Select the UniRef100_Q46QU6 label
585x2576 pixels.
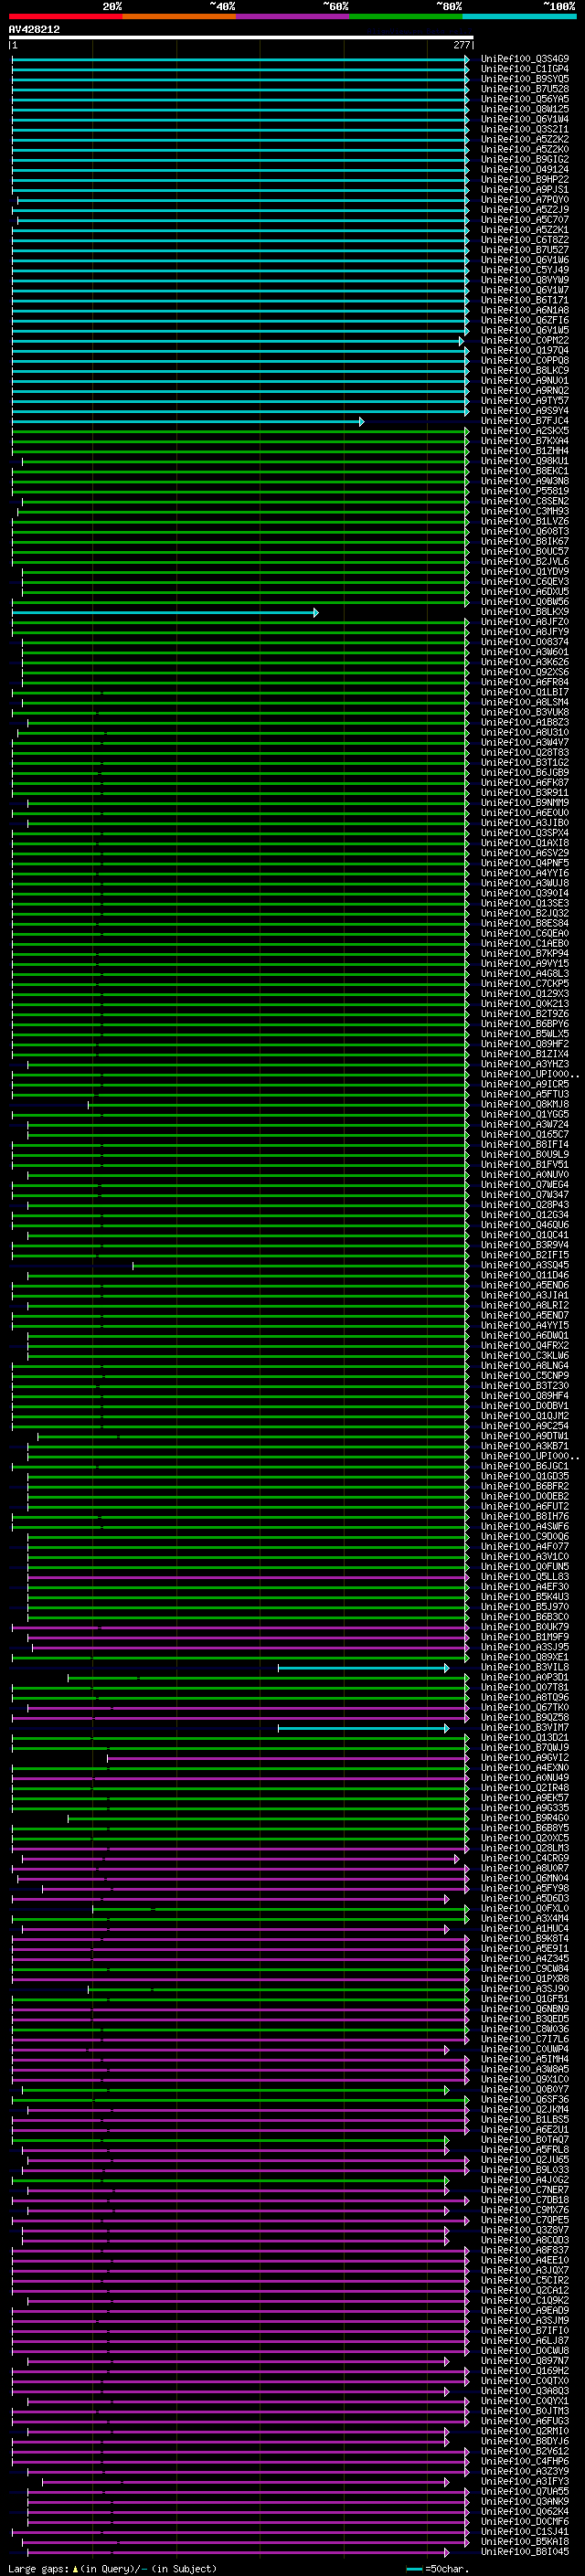[525, 1225]
